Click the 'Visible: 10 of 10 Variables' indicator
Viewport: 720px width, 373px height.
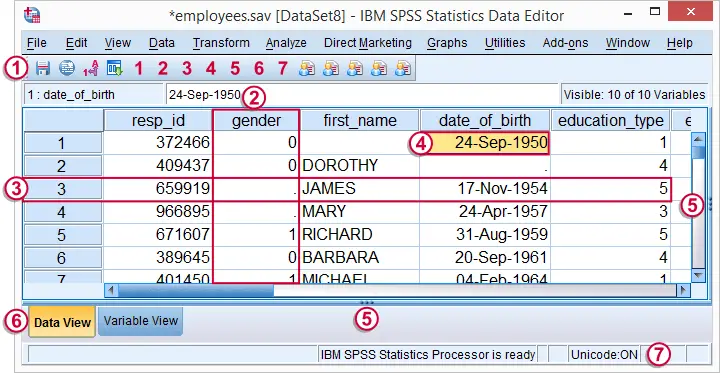[634, 95]
